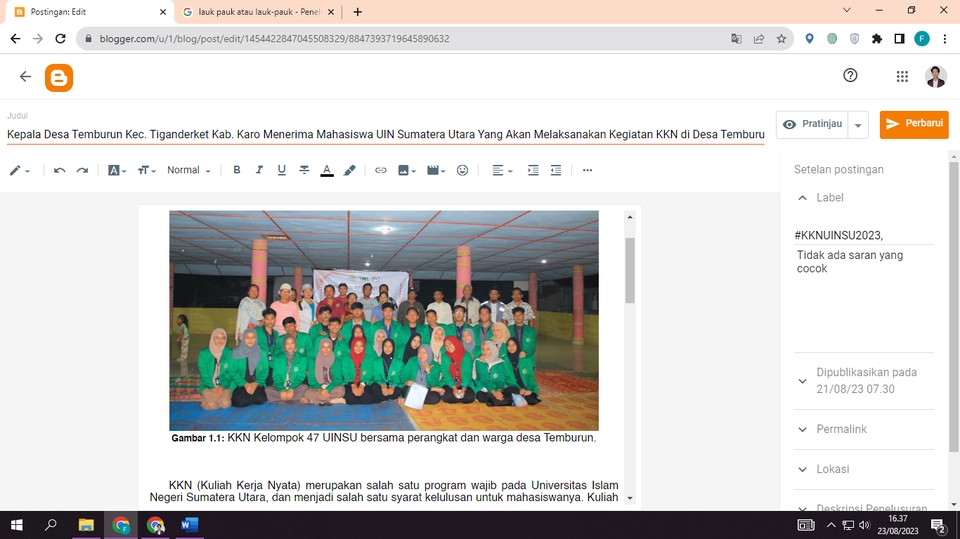
Task: Expand the Permalink section
Action: [x=863, y=429]
